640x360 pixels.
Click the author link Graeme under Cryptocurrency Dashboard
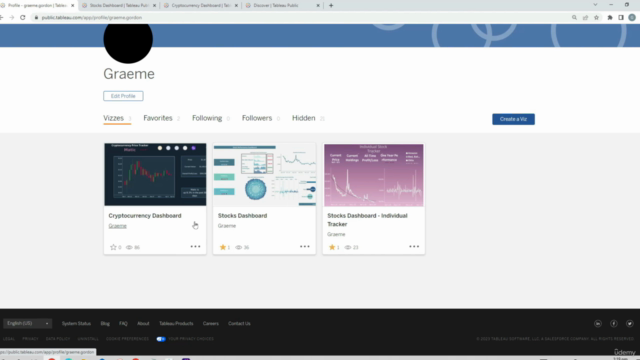coord(118,226)
